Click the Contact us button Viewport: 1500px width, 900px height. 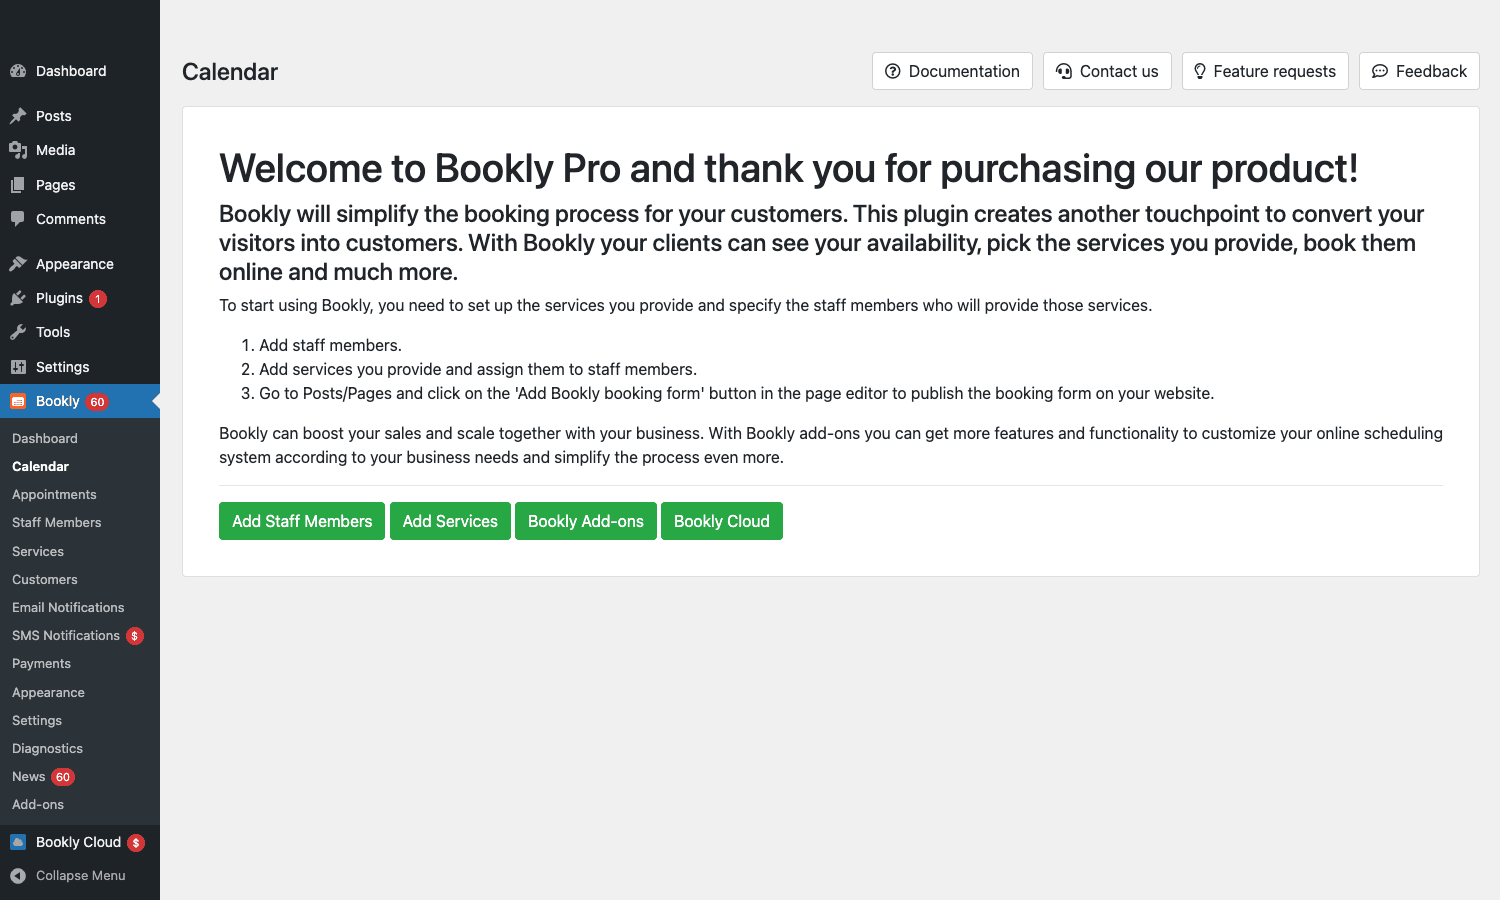pyautogui.click(x=1107, y=71)
